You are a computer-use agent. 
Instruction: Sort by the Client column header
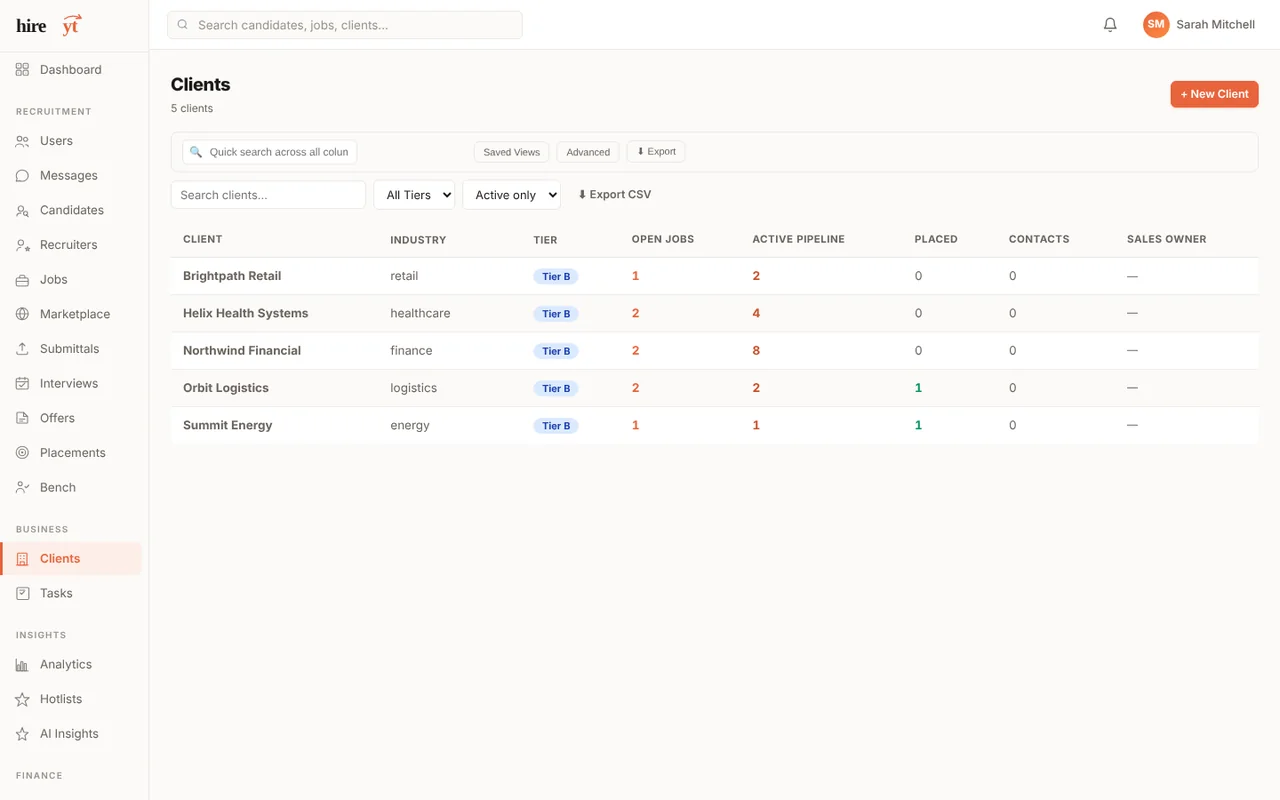click(203, 239)
